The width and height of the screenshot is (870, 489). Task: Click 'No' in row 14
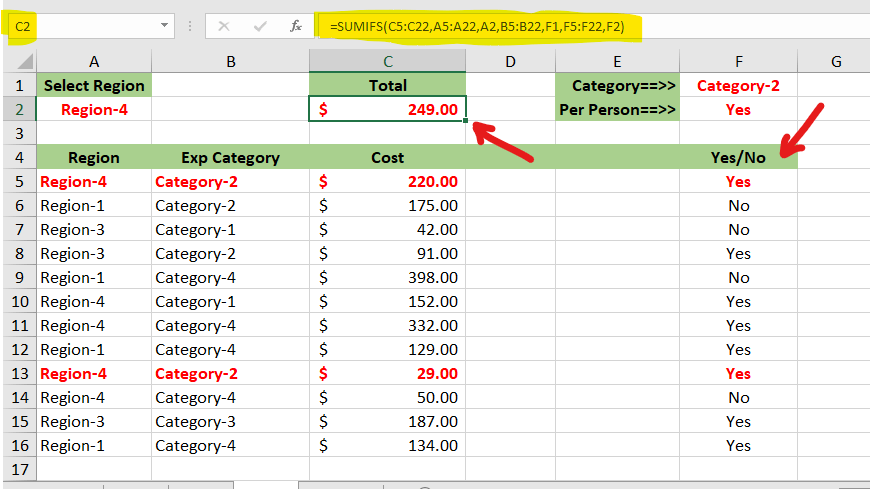click(x=739, y=397)
